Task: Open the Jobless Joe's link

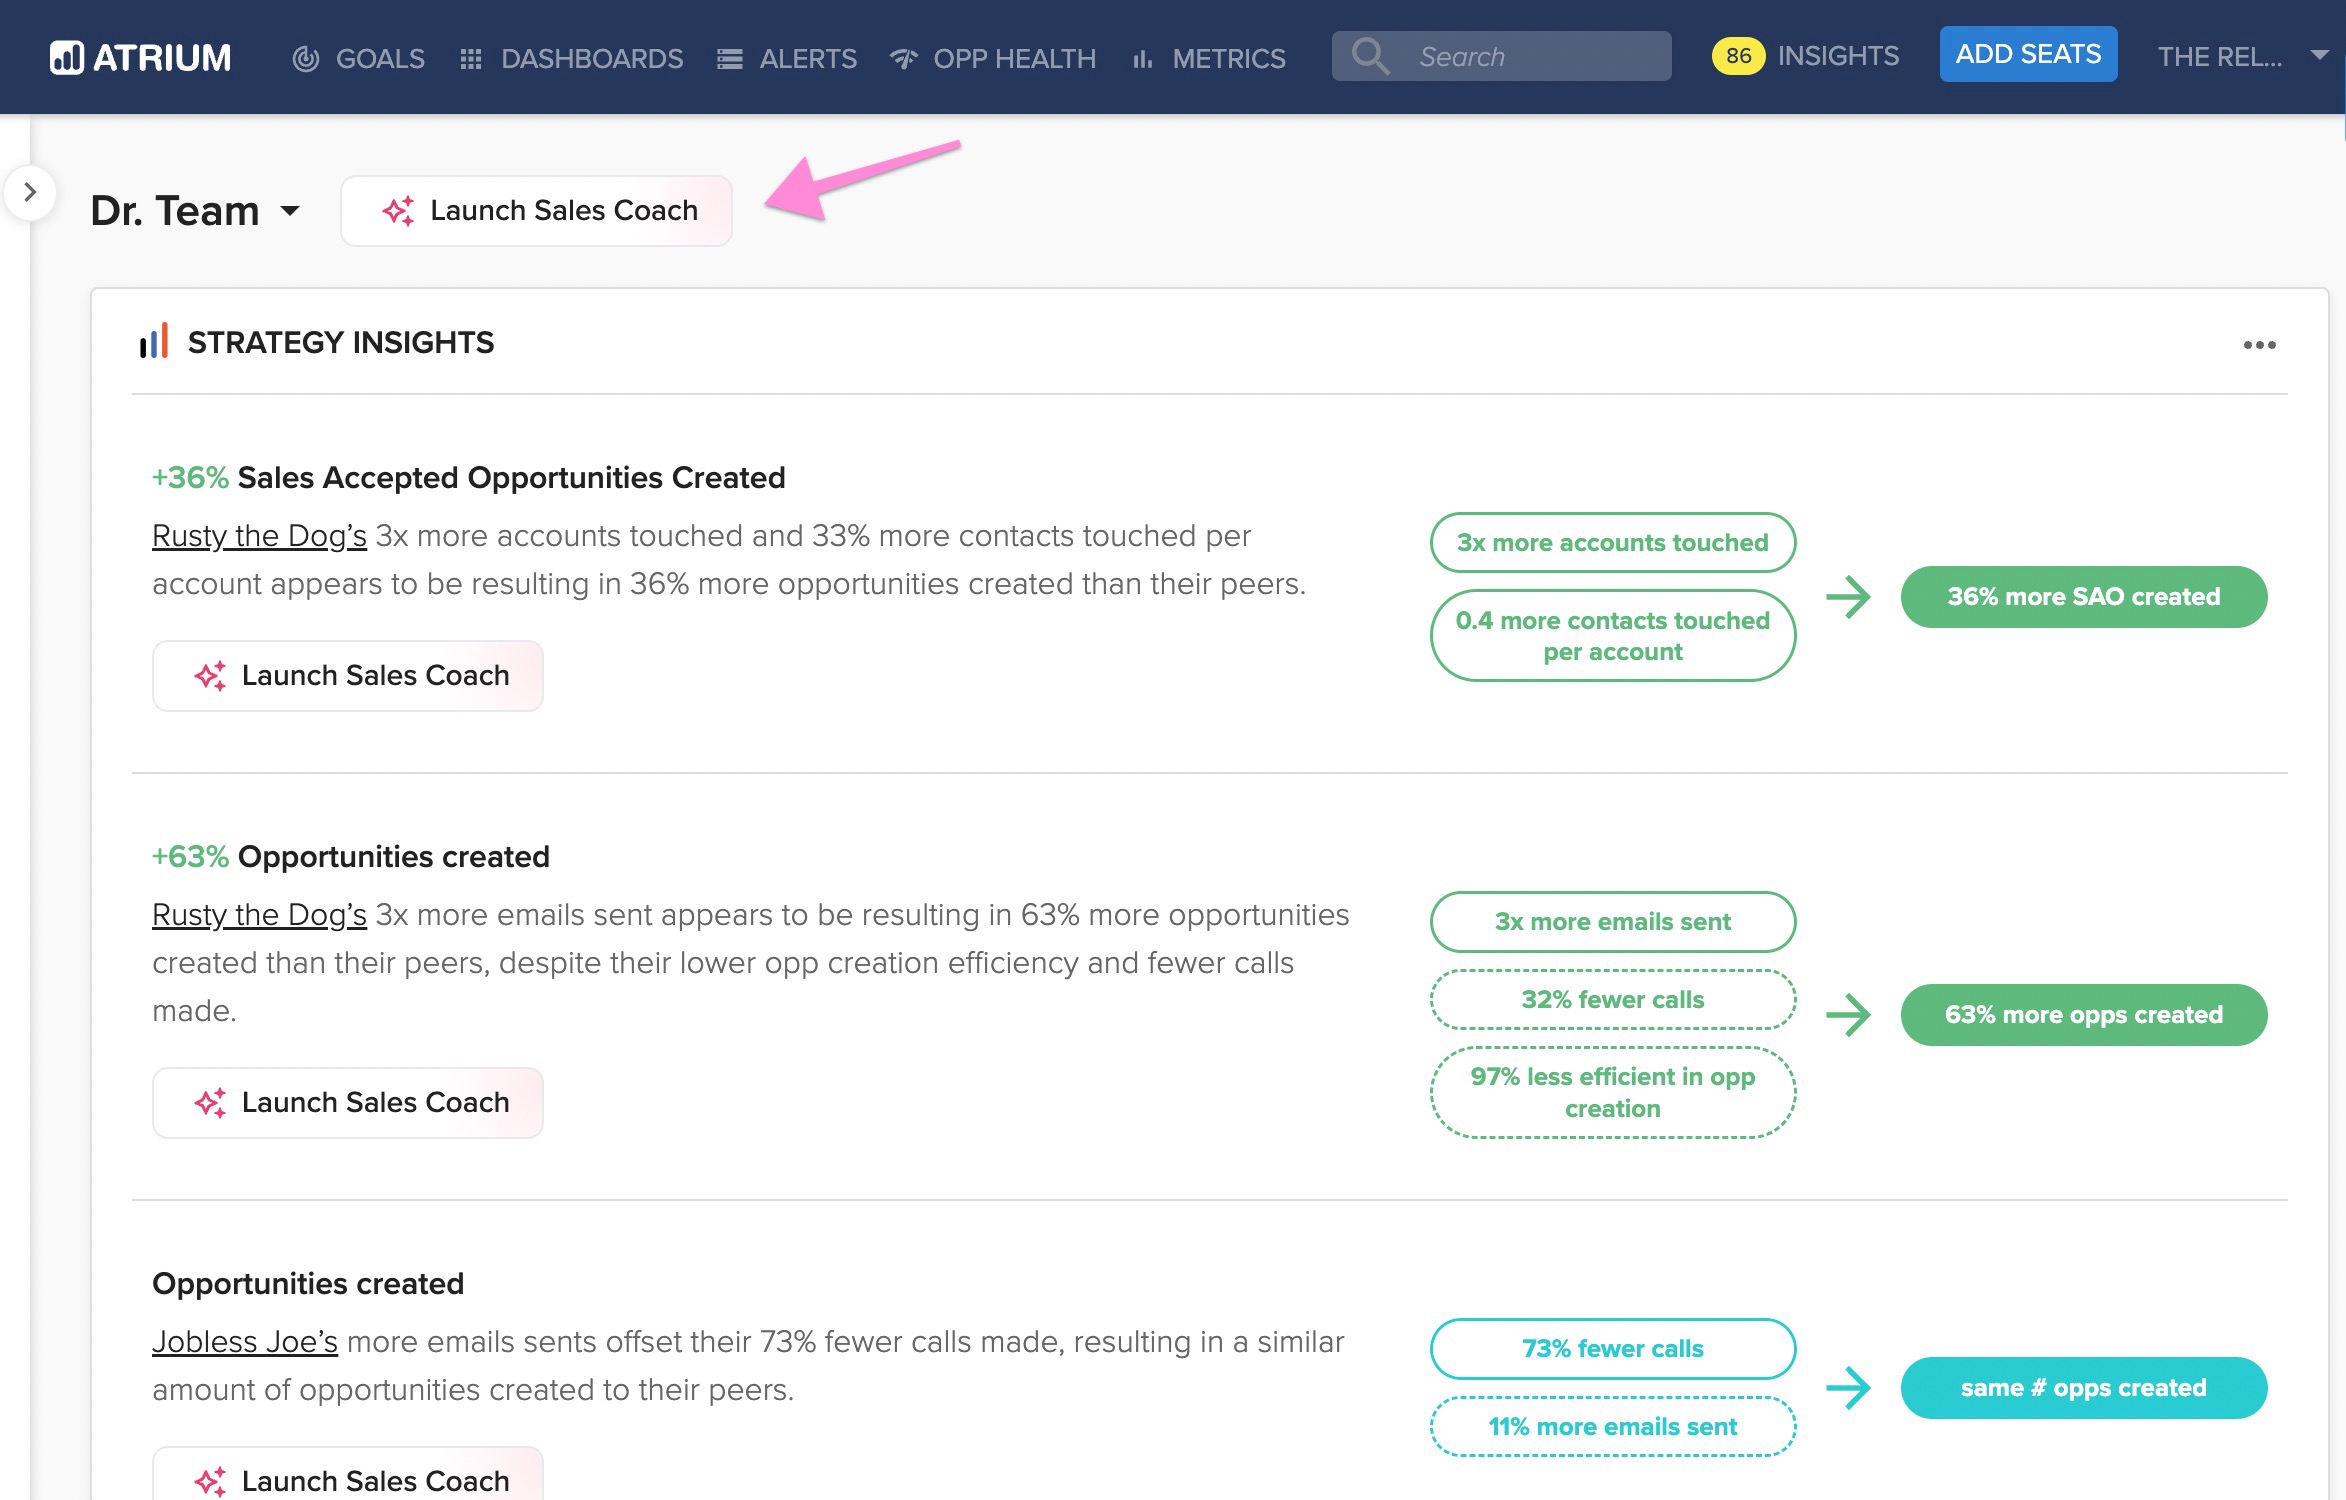Action: tap(245, 1342)
